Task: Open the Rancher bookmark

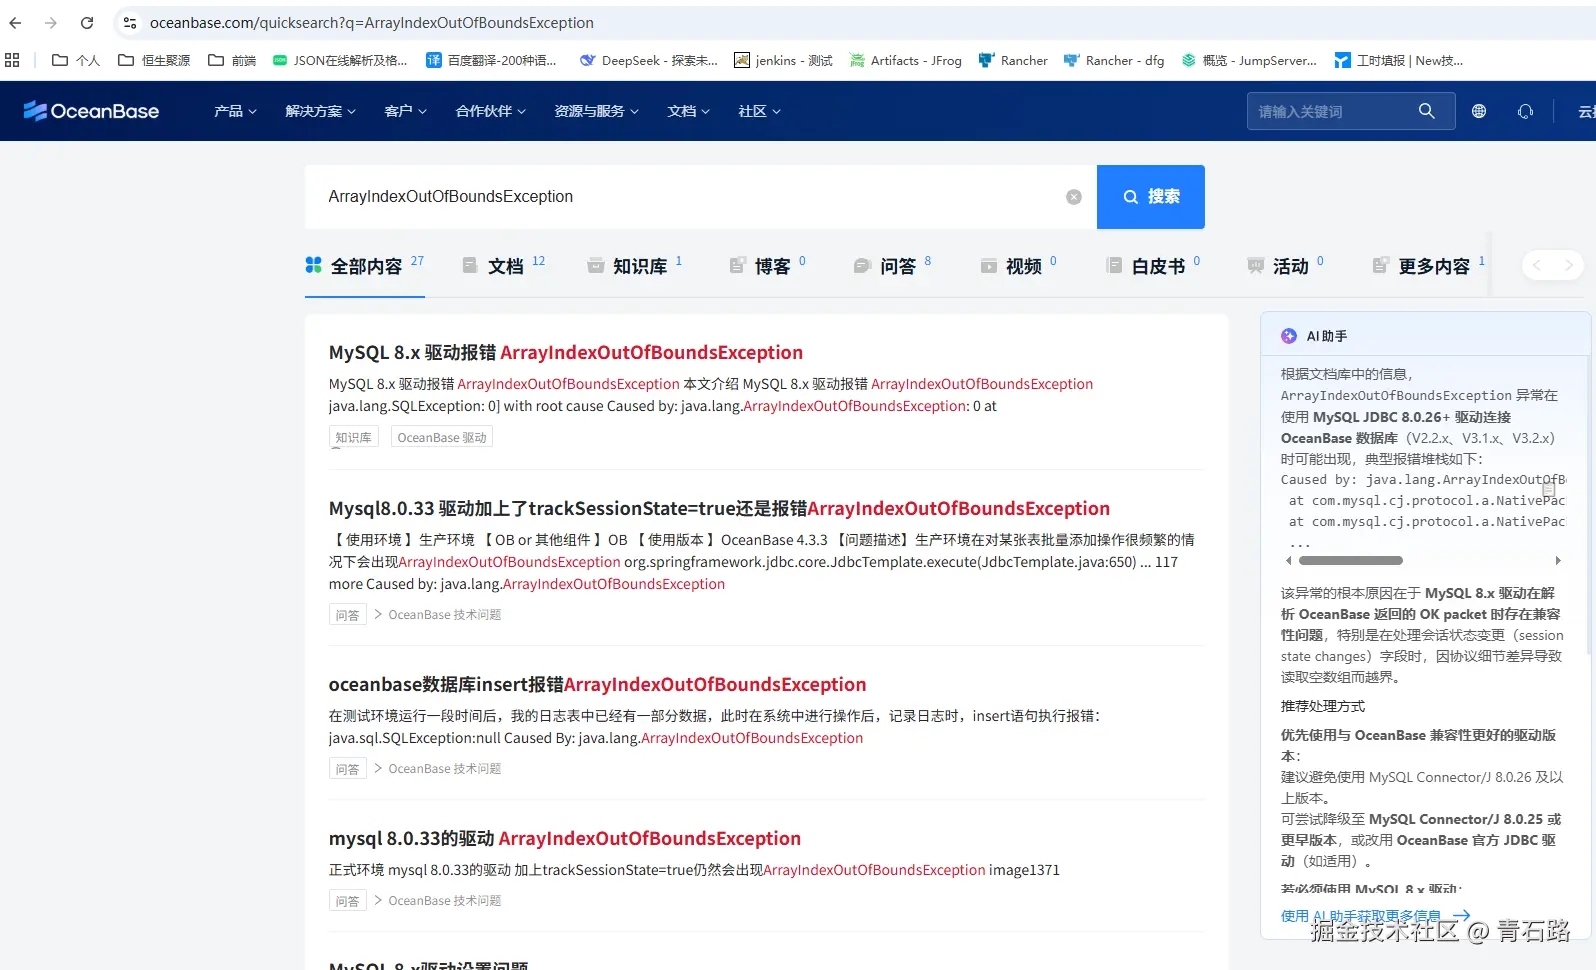Action: coord(1013,60)
